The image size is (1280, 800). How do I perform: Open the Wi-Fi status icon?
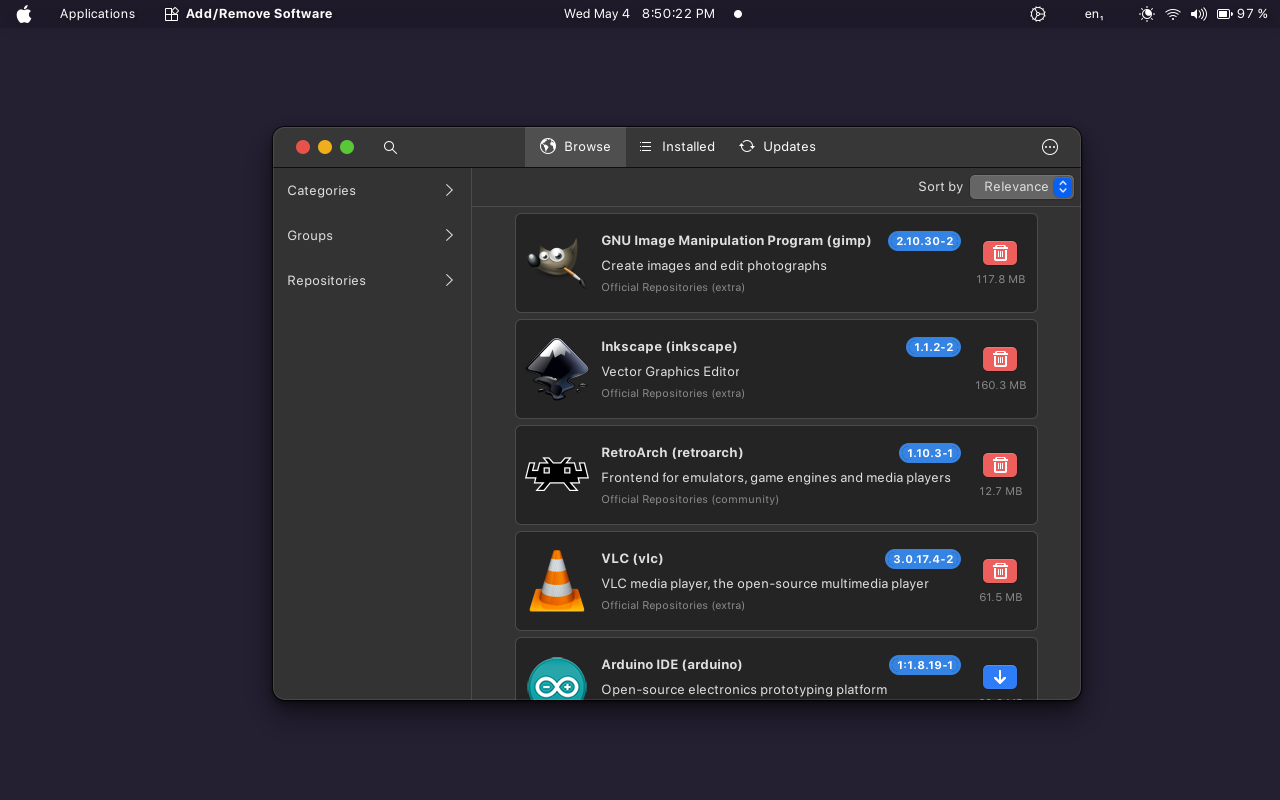point(1173,14)
